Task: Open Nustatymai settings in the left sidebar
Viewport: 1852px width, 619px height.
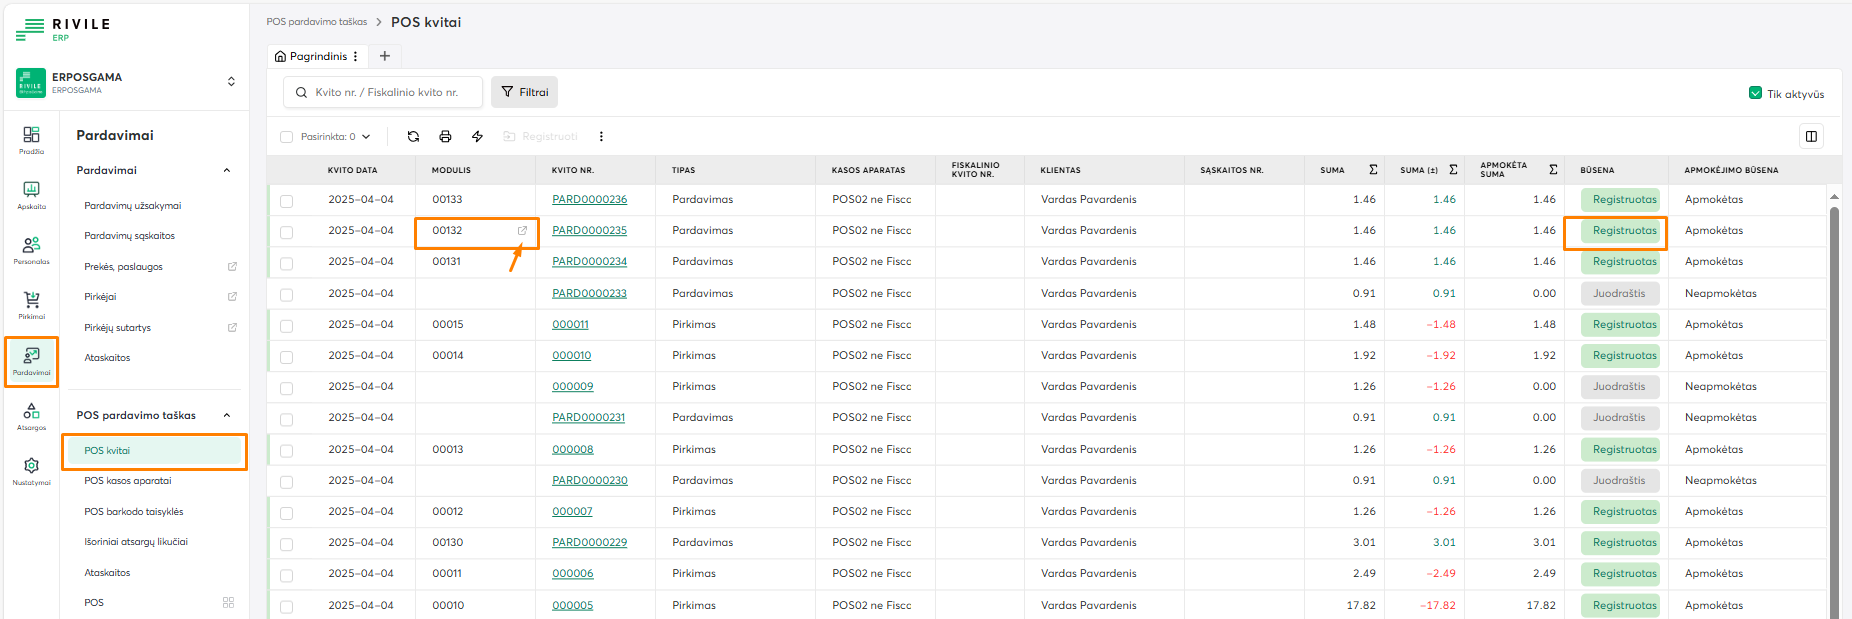Action: 32,470
